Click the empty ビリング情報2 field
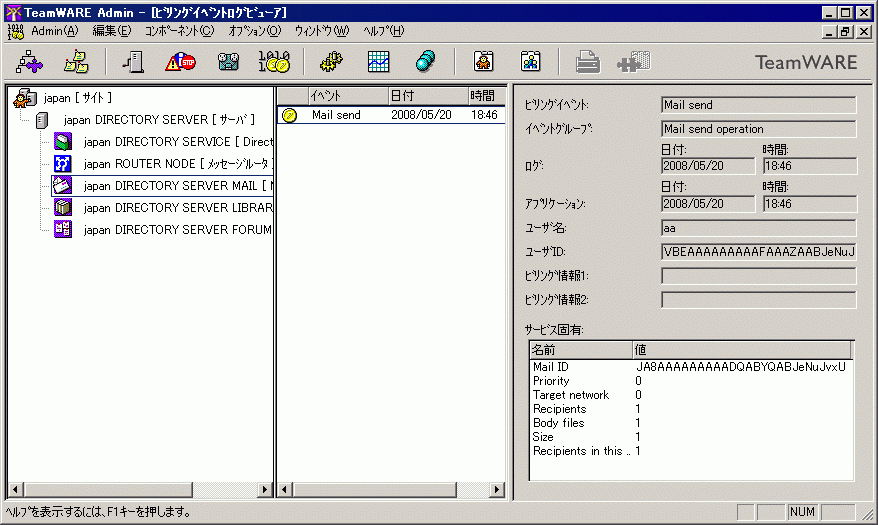This screenshot has width=878, height=525. point(759,300)
